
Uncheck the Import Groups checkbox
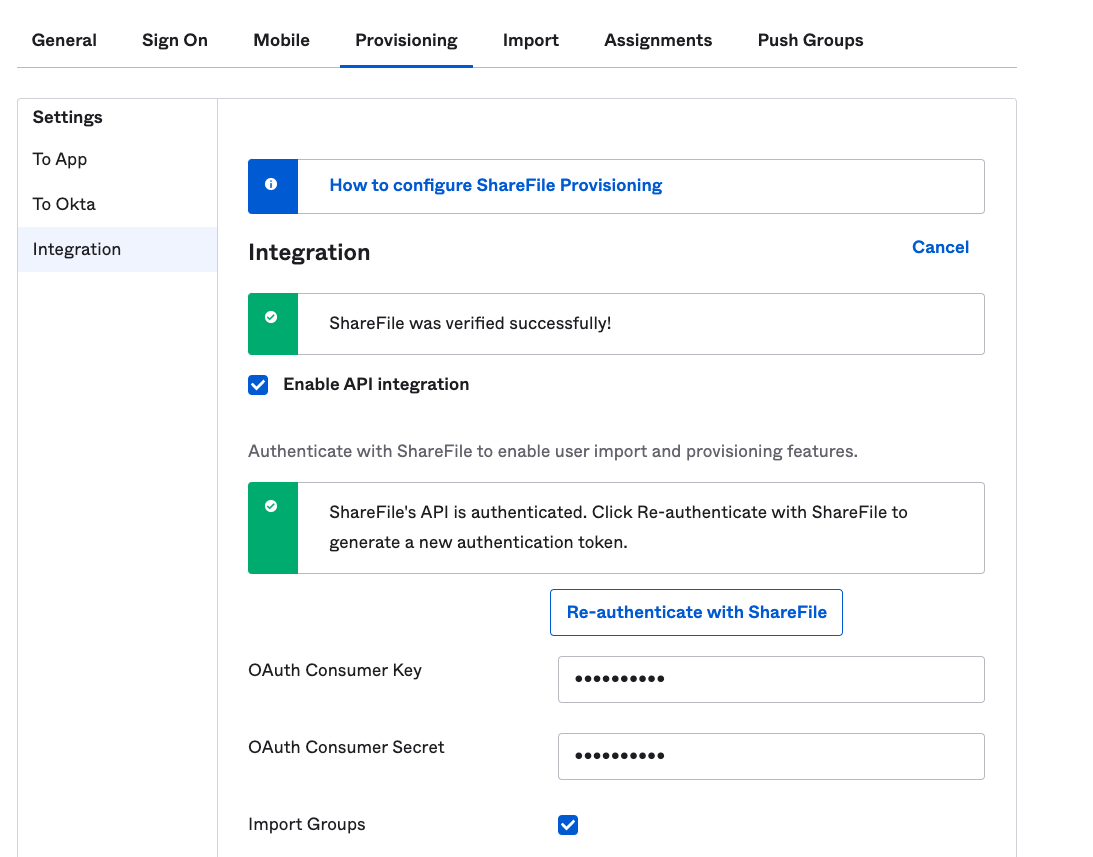(567, 824)
